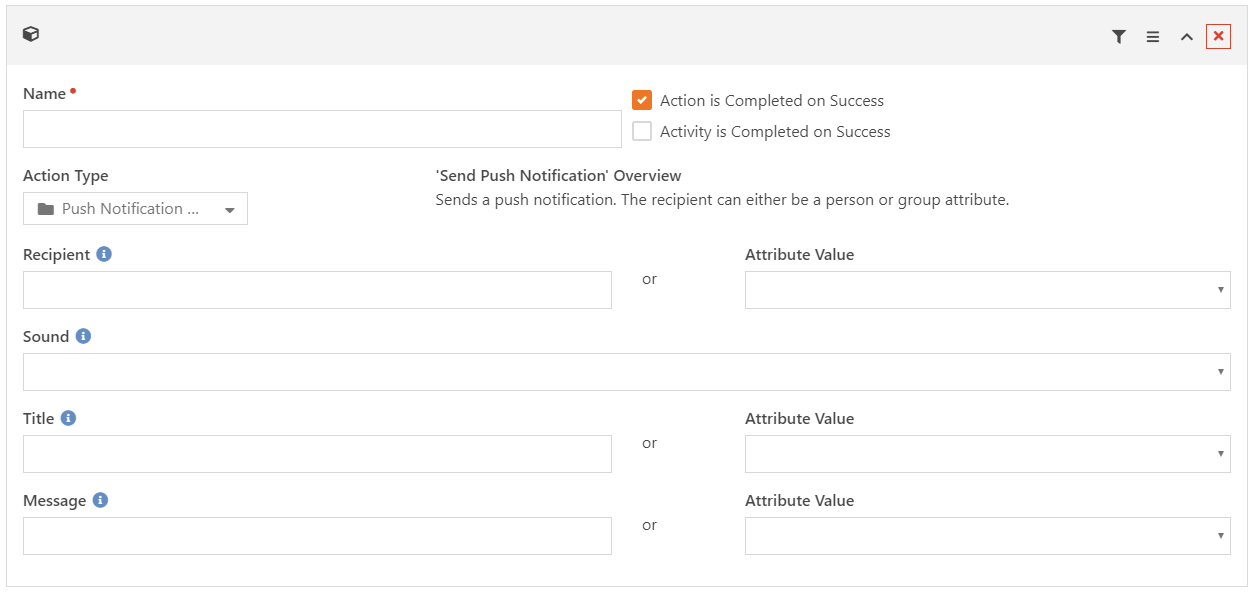Click into the Message input box

click(317, 536)
